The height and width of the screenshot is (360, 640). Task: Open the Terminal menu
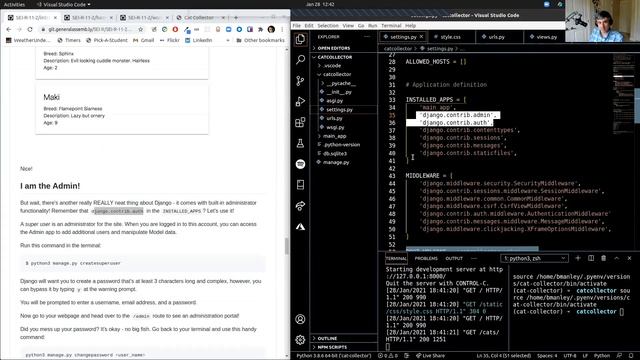pyautogui.click(x=391, y=26)
